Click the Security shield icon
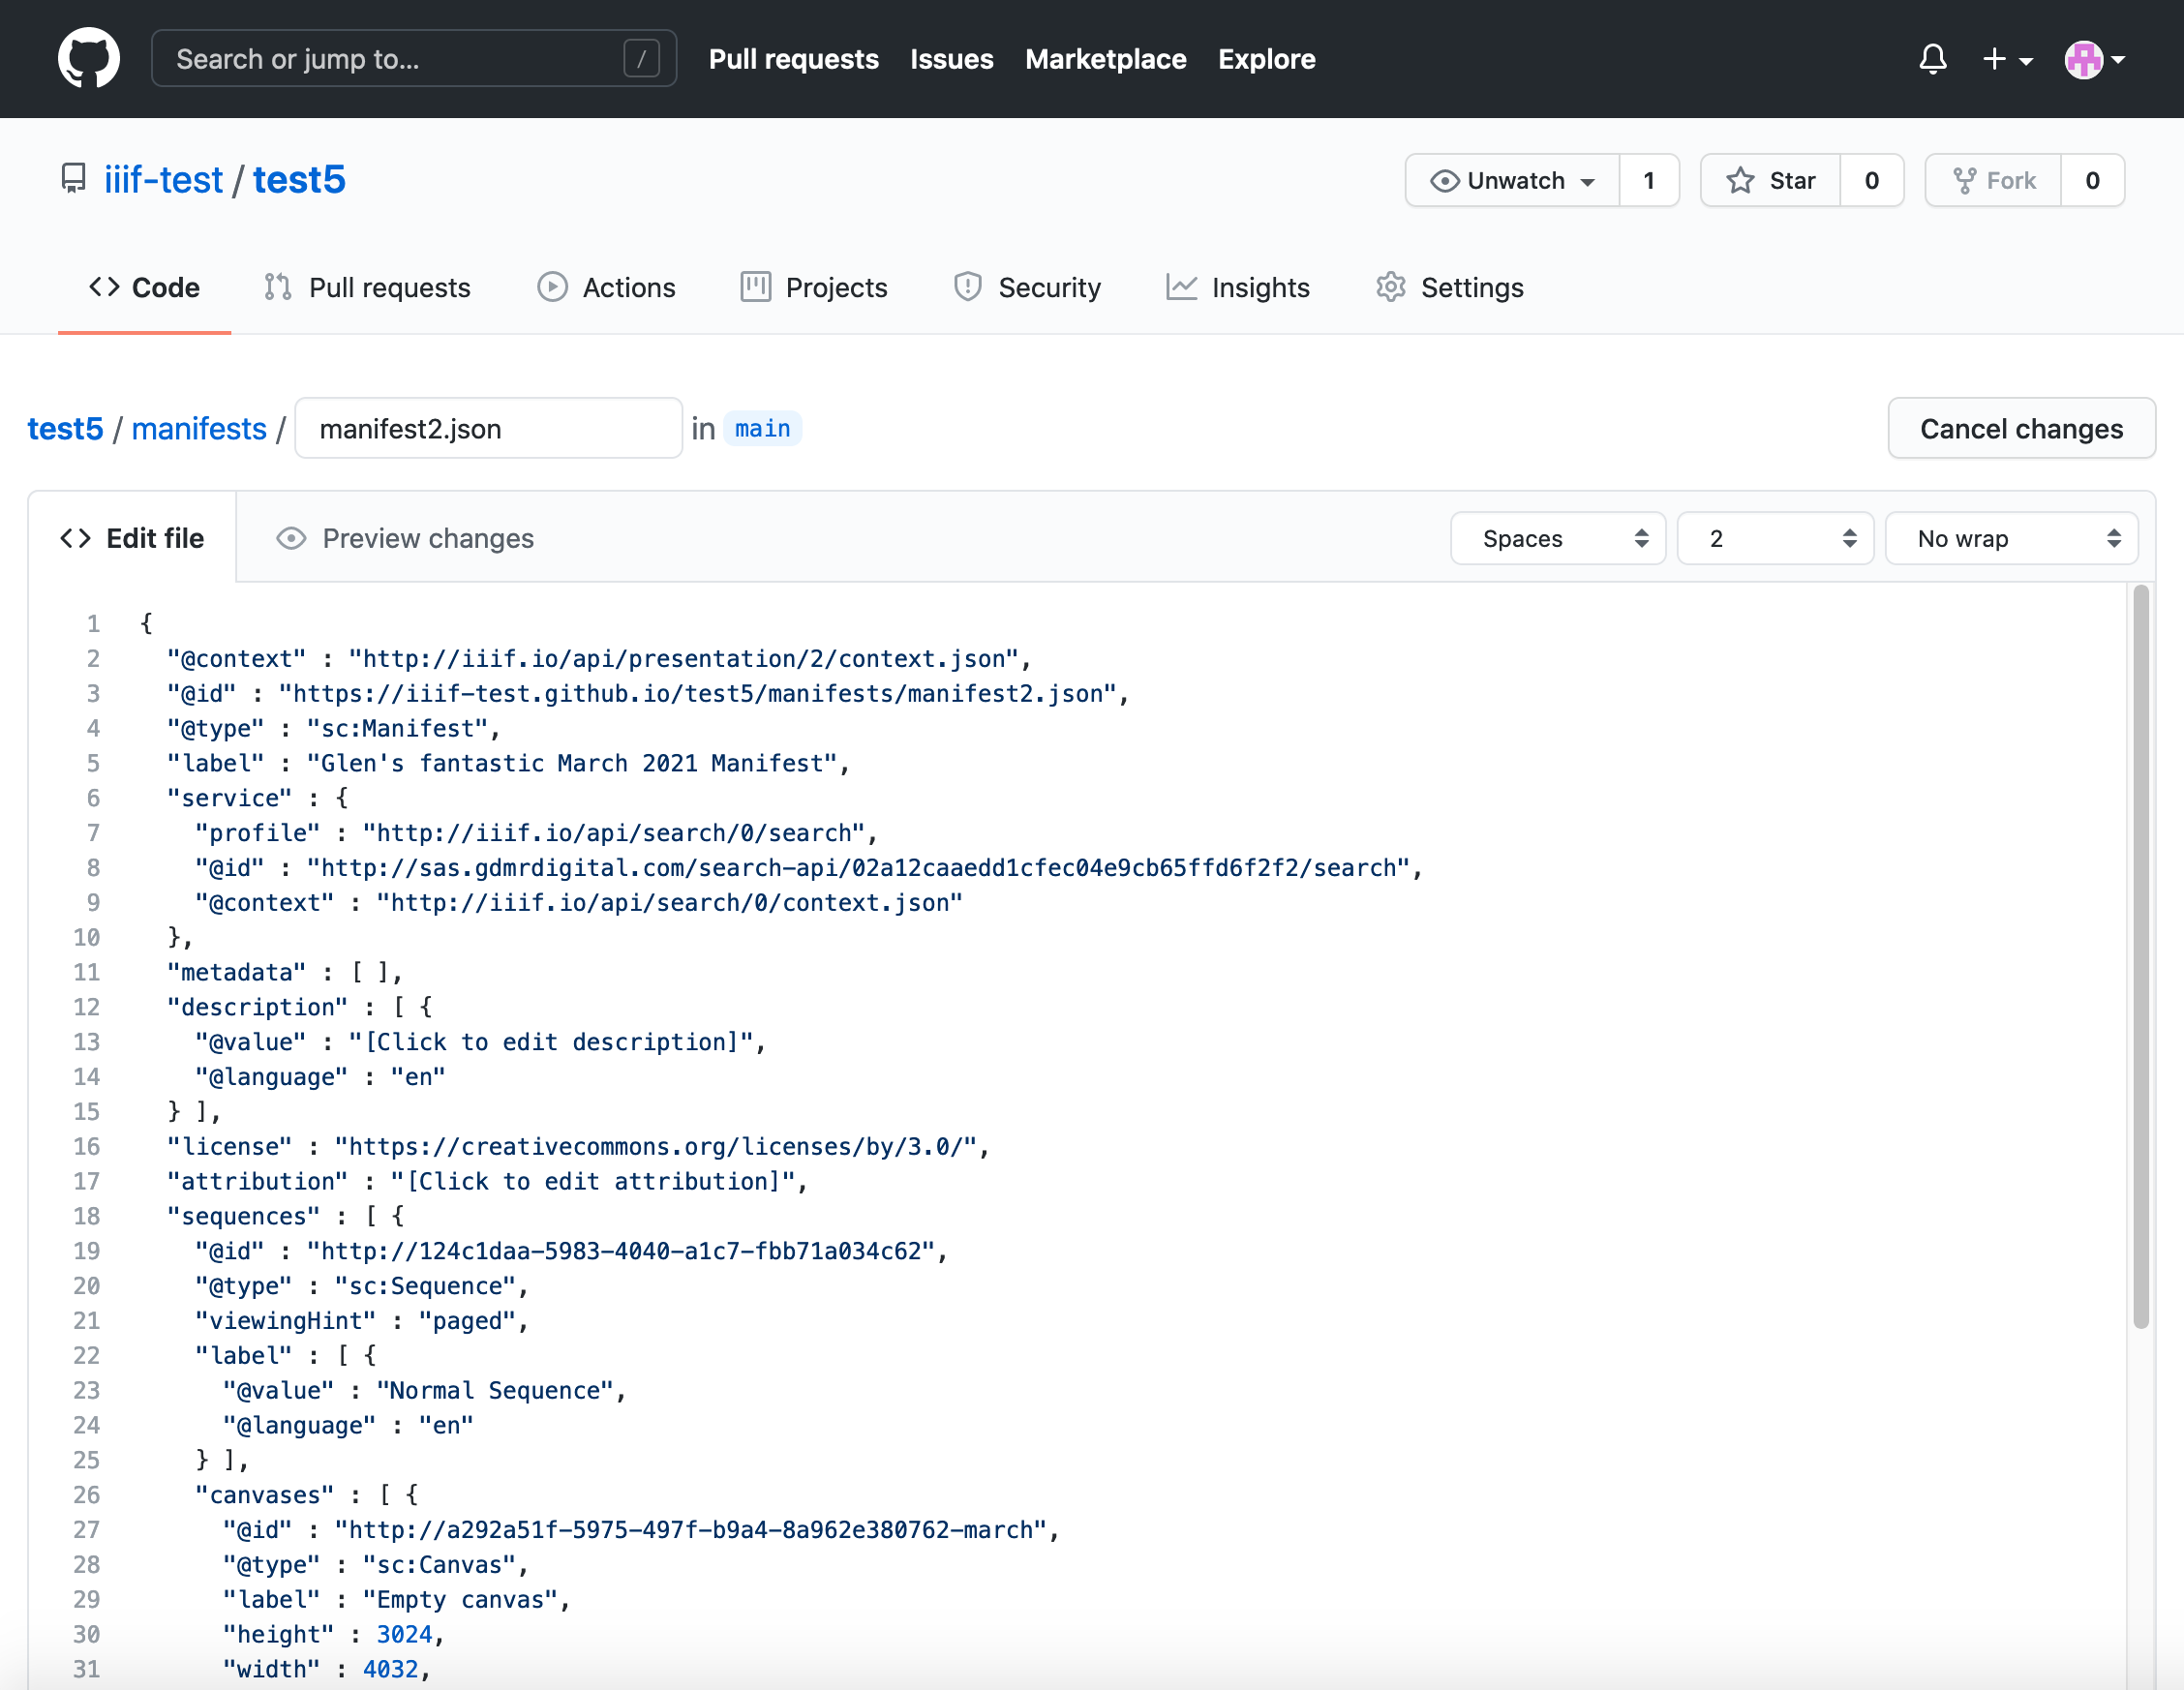 [x=968, y=287]
